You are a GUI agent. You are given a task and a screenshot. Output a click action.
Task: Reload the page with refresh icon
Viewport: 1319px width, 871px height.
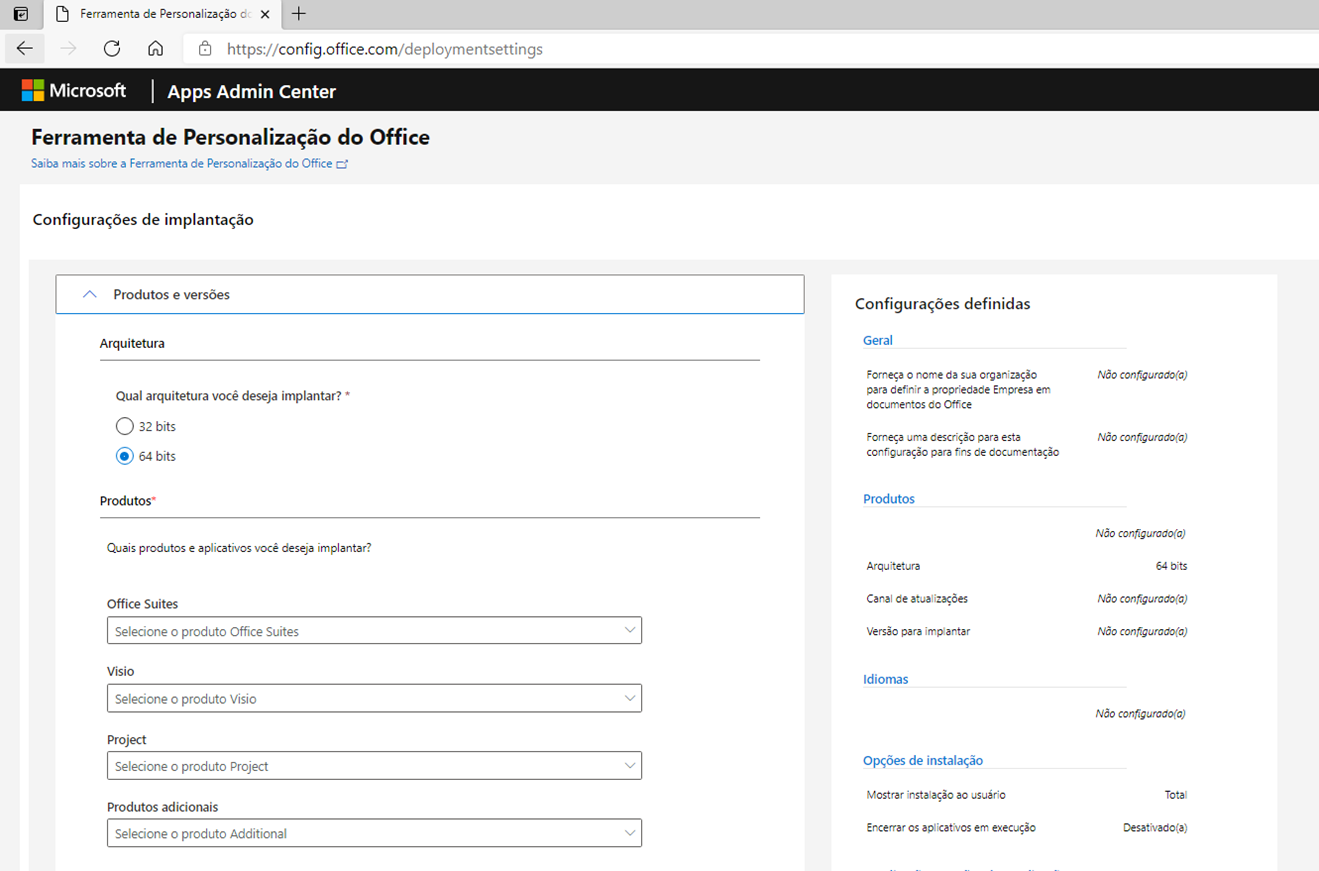[x=112, y=48]
